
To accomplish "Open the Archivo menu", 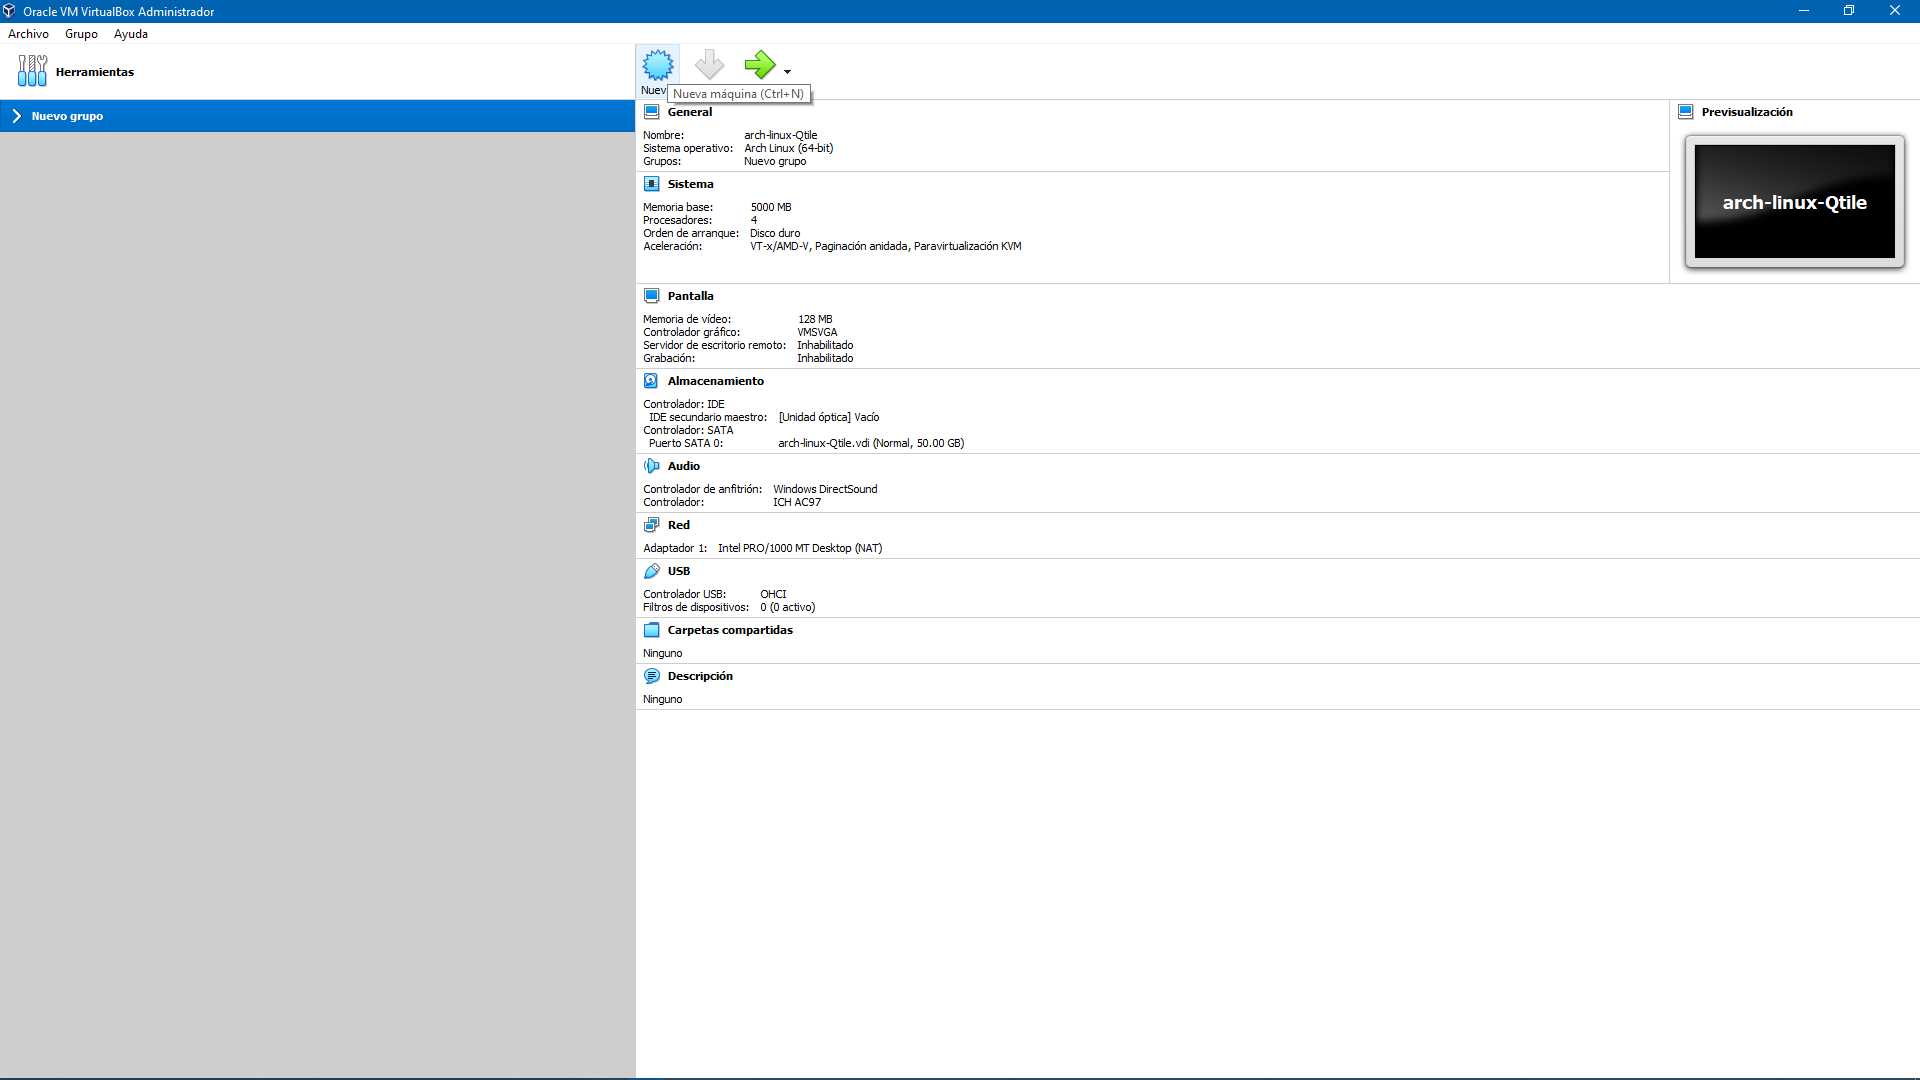I will click(28, 34).
